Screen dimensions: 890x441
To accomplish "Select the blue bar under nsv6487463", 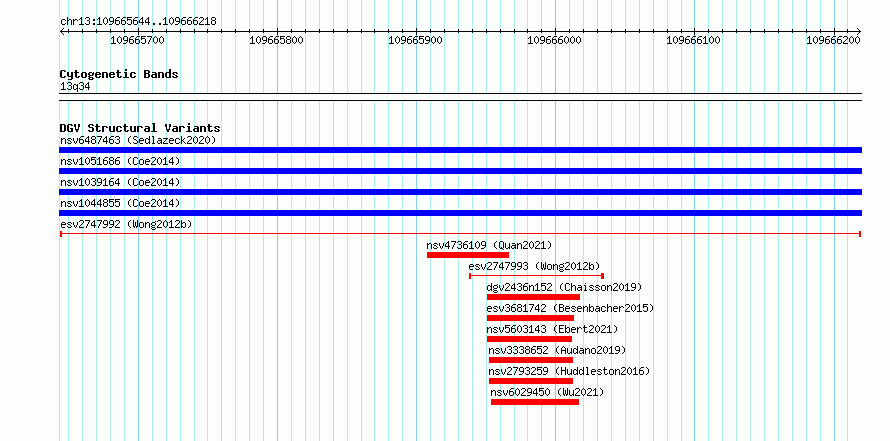I will pyautogui.click(x=460, y=150).
